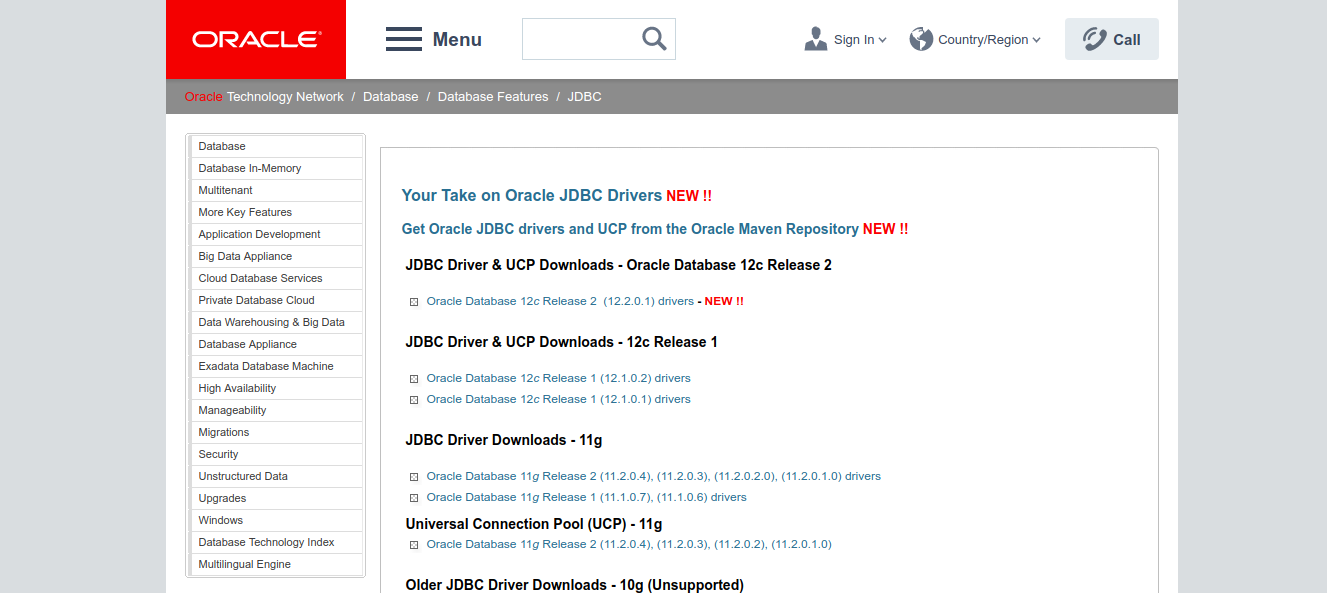
Task: Click the Sign In person icon
Action: [x=816, y=39]
